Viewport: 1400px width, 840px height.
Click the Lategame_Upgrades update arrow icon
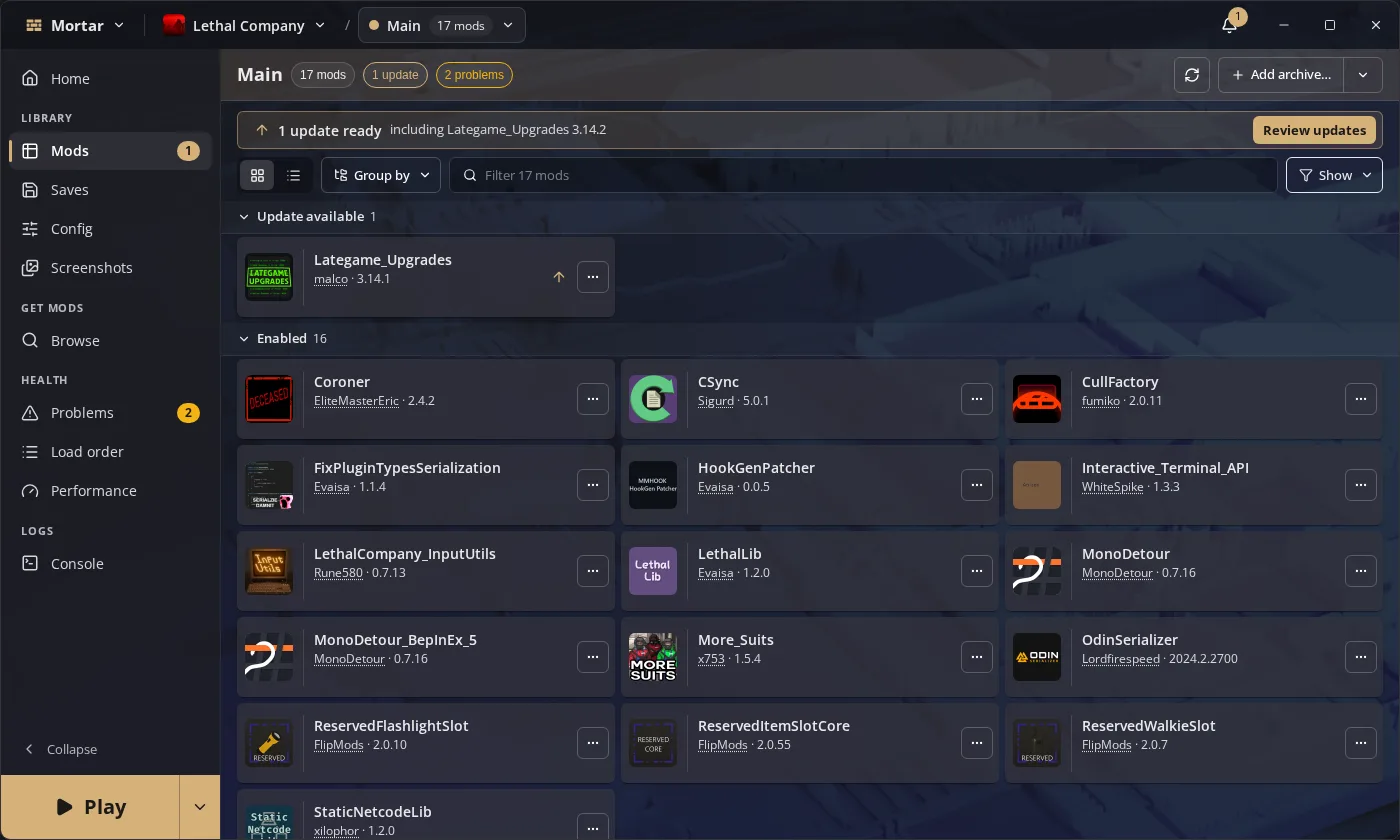pyautogui.click(x=559, y=277)
